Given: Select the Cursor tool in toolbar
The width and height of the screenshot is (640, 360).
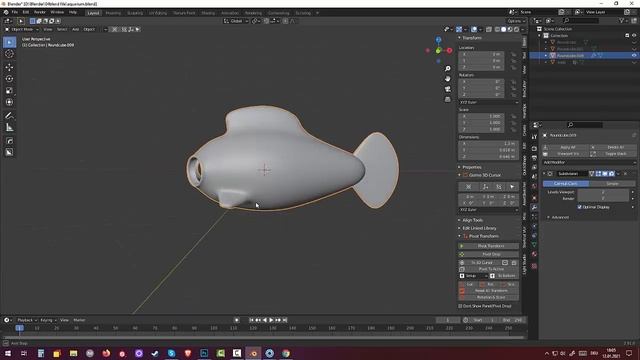Looking at the screenshot, I should (x=9, y=54).
